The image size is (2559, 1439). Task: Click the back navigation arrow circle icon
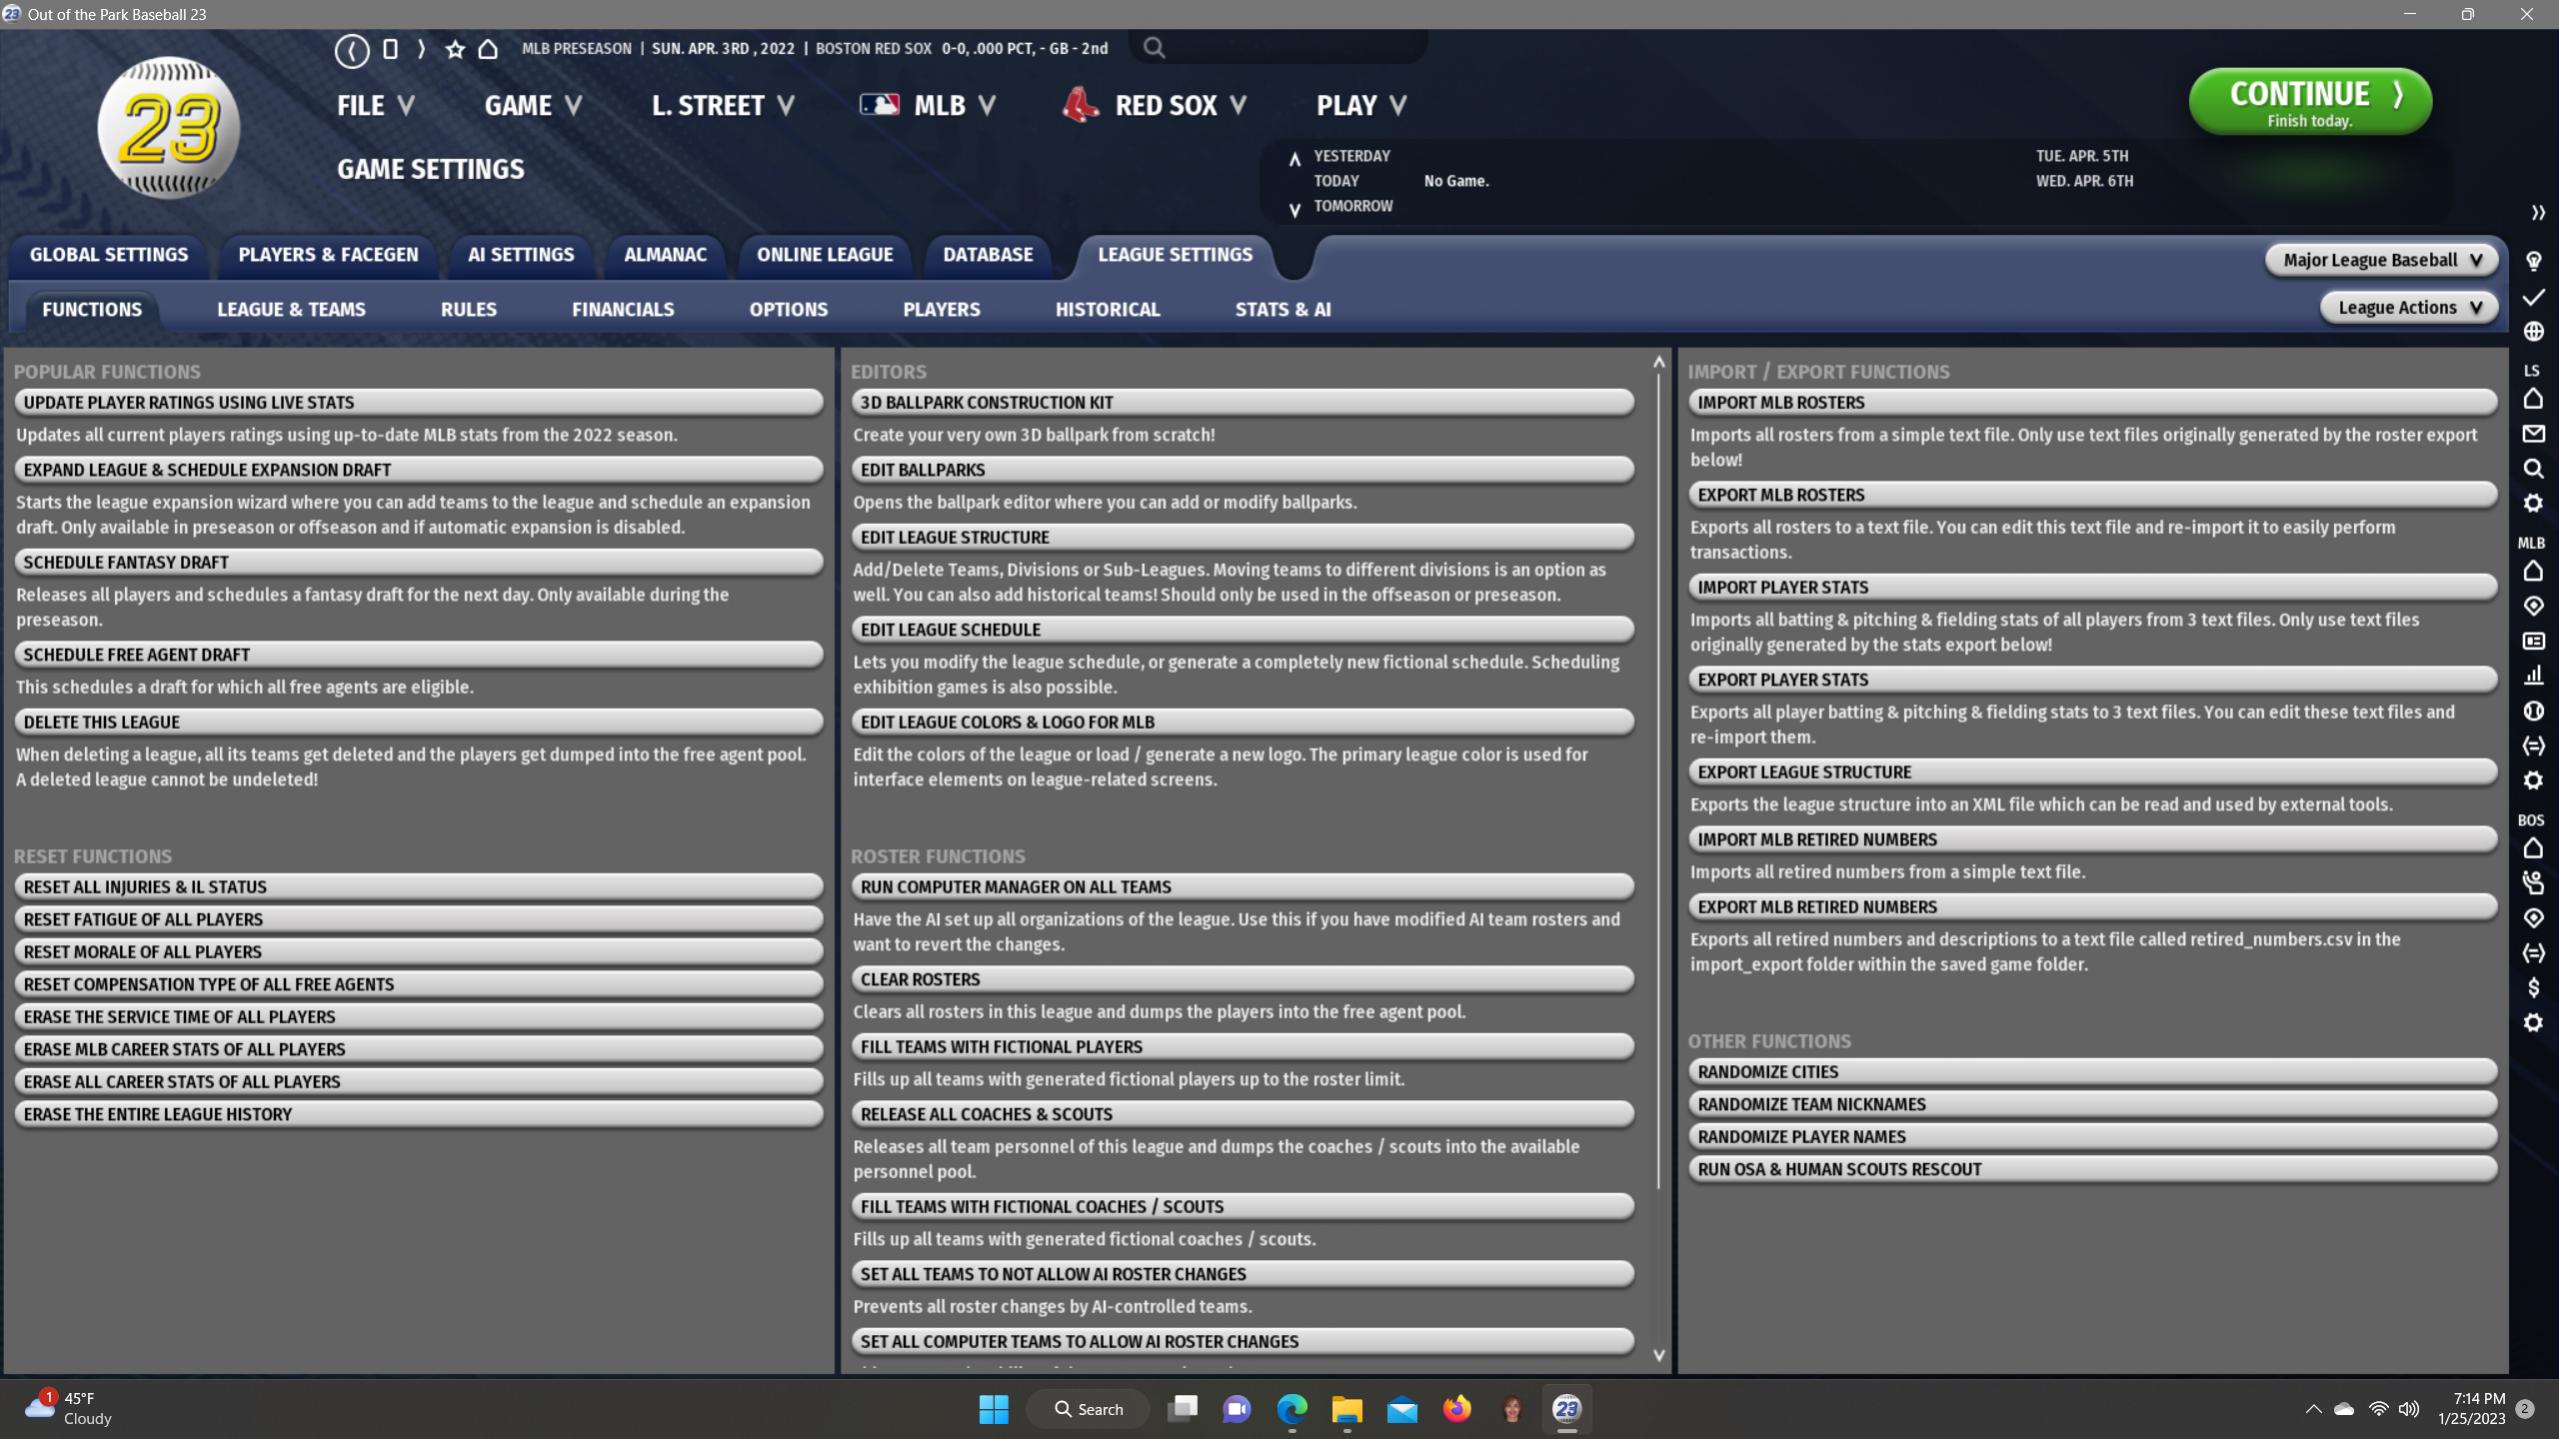click(352, 50)
